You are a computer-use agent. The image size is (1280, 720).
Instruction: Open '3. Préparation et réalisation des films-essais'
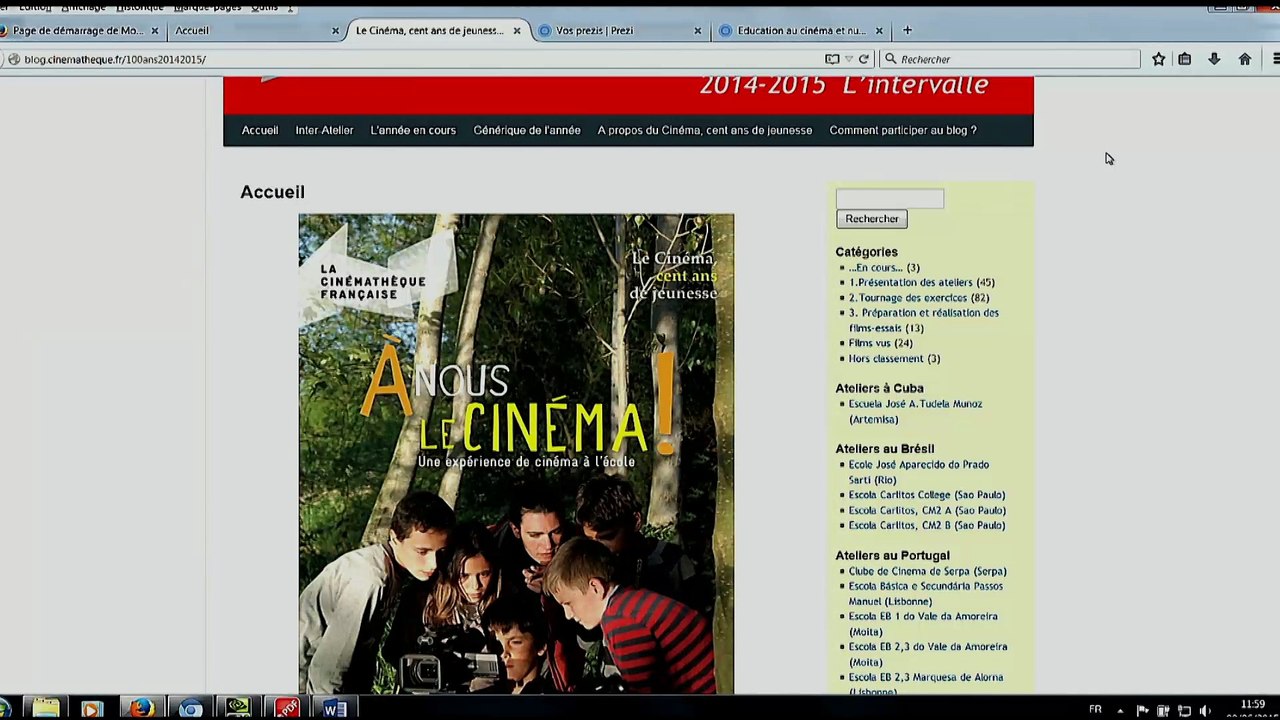[923, 320]
